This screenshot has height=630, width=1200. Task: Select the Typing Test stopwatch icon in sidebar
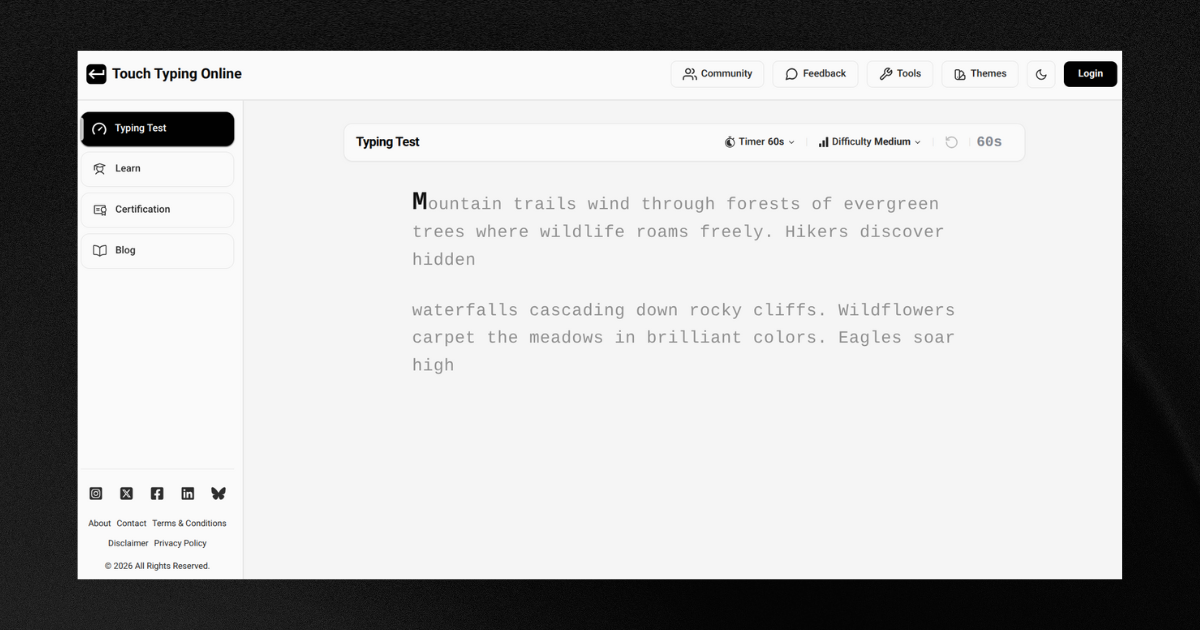[x=100, y=128]
